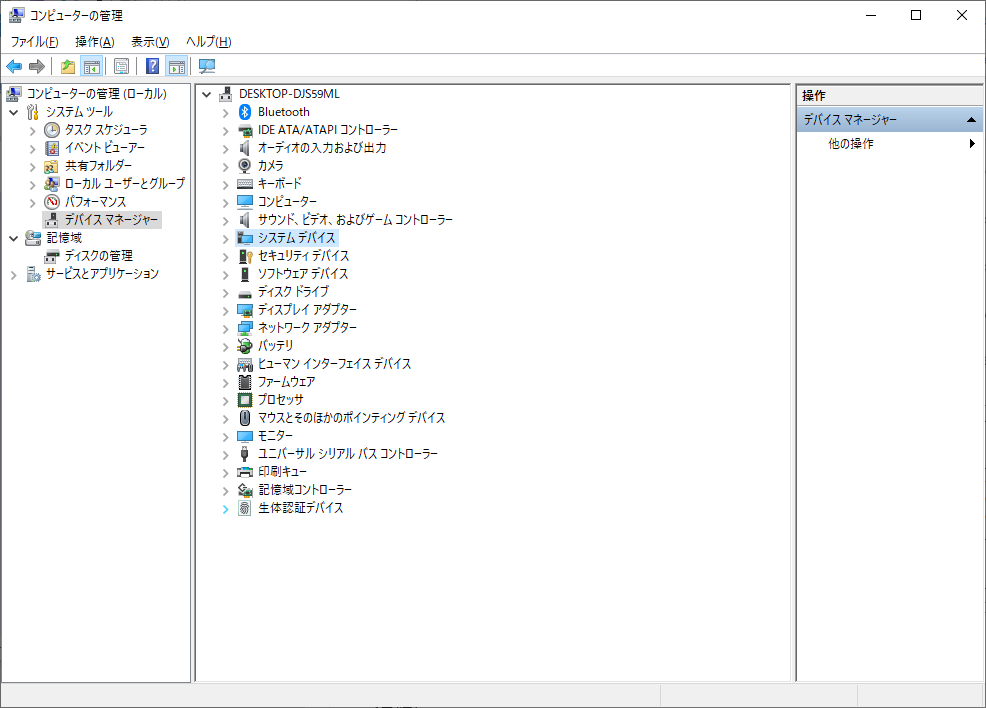Select サウンド、ビデオ、およびゲーム コントローラー row

click(x=355, y=220)
